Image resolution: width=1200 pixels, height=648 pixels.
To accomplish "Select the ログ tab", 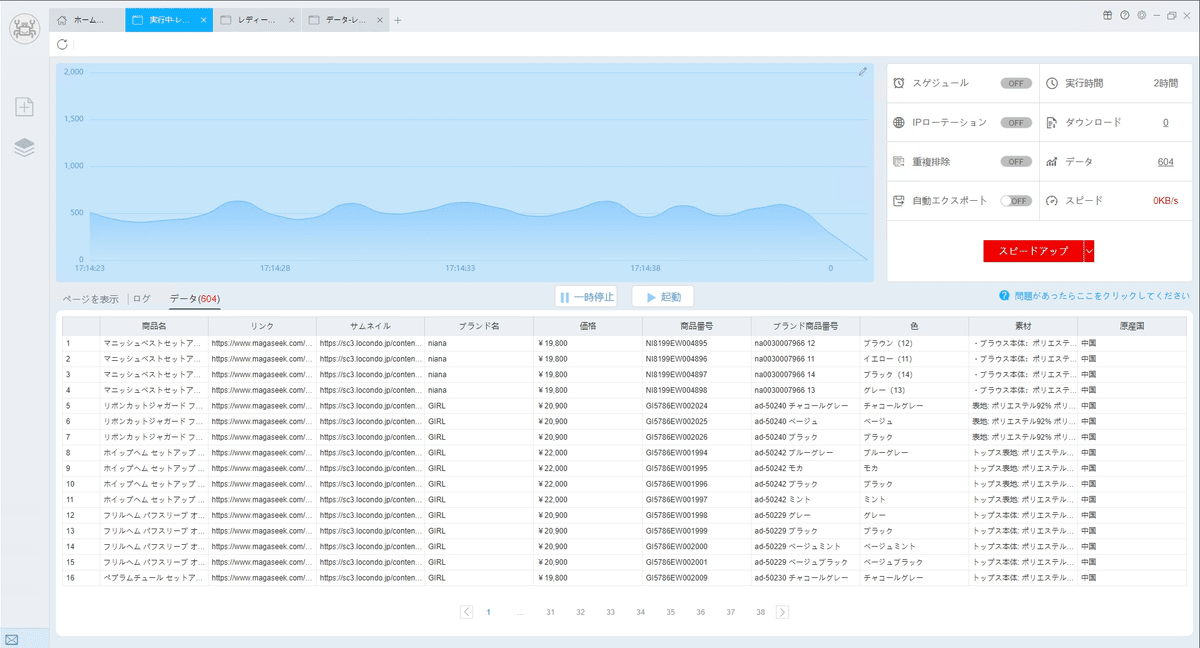I will 142,298.
